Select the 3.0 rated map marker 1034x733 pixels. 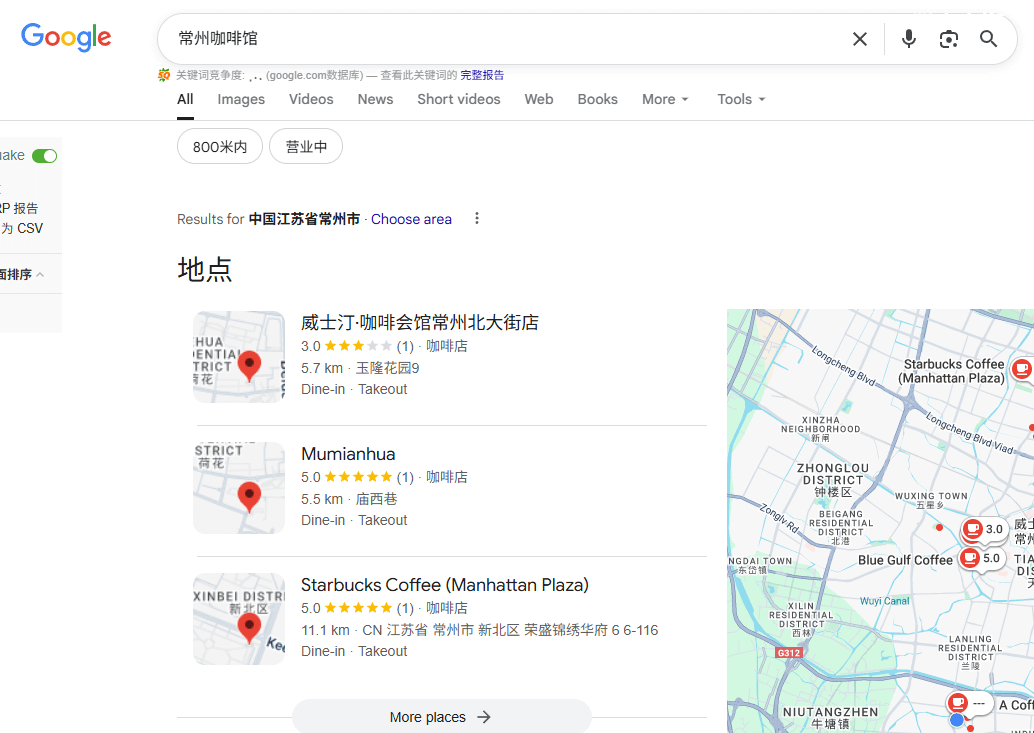coord(983,529)
